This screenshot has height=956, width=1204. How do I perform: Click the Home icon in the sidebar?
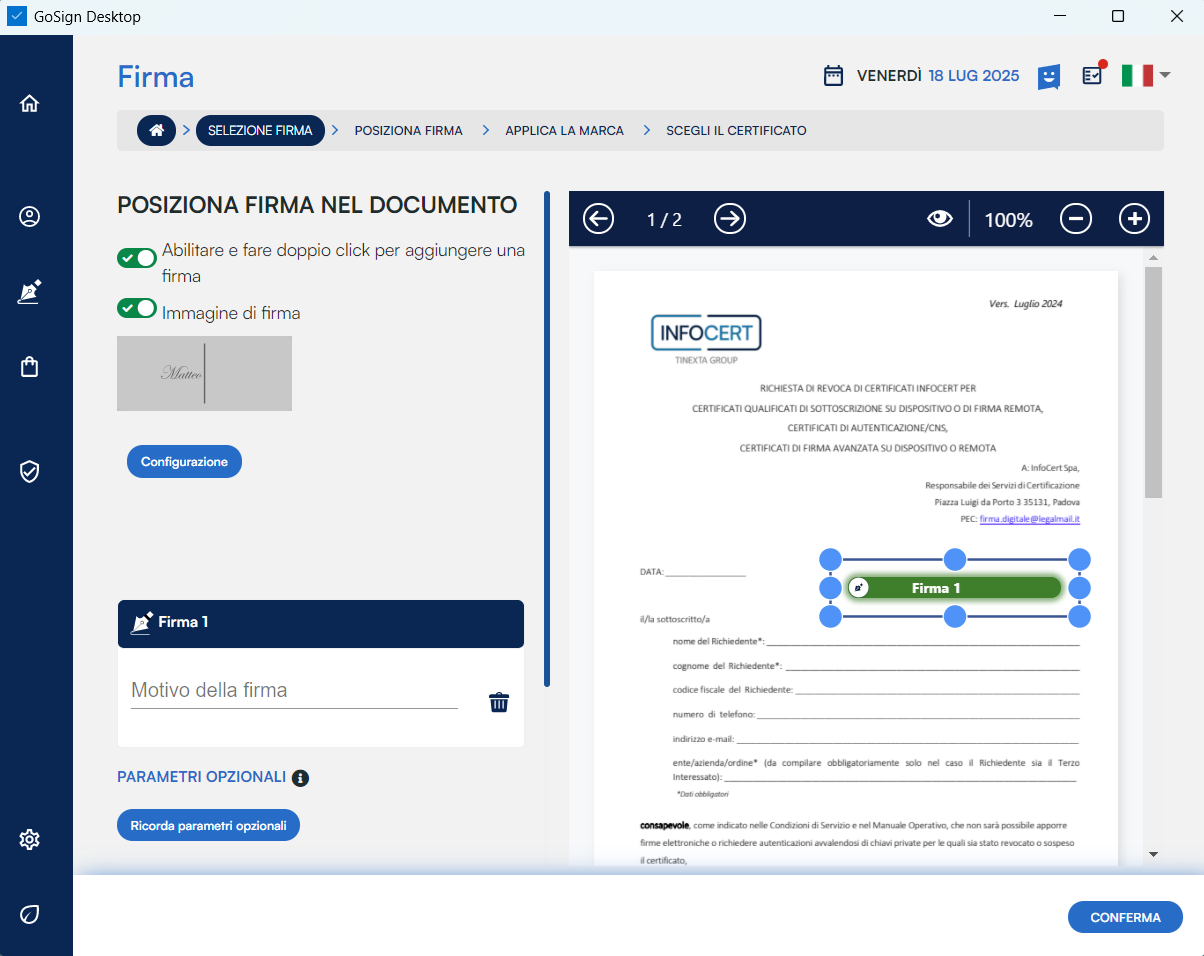(x=30, y=103)
